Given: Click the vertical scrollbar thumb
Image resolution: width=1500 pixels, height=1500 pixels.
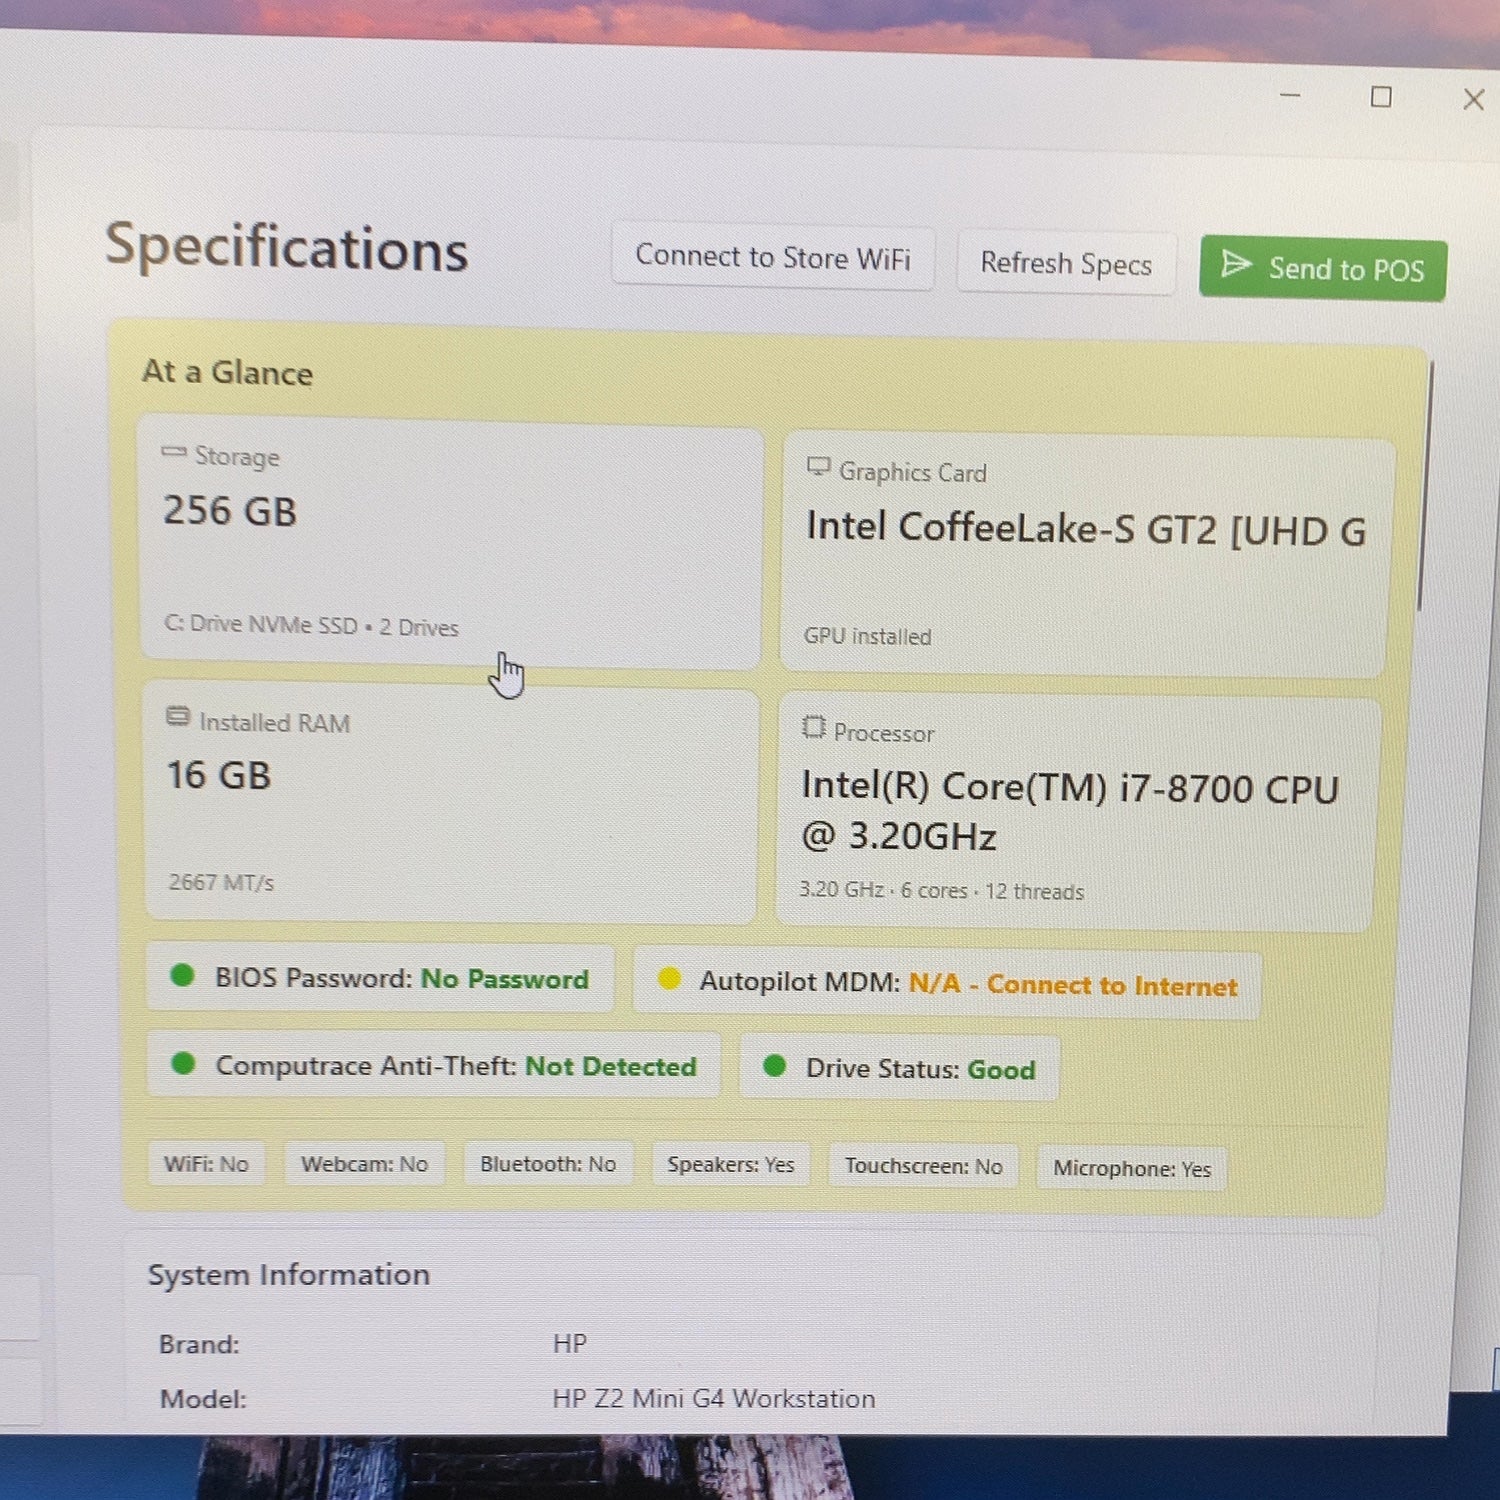Looking at the screenshot, I should [1425, 486].
